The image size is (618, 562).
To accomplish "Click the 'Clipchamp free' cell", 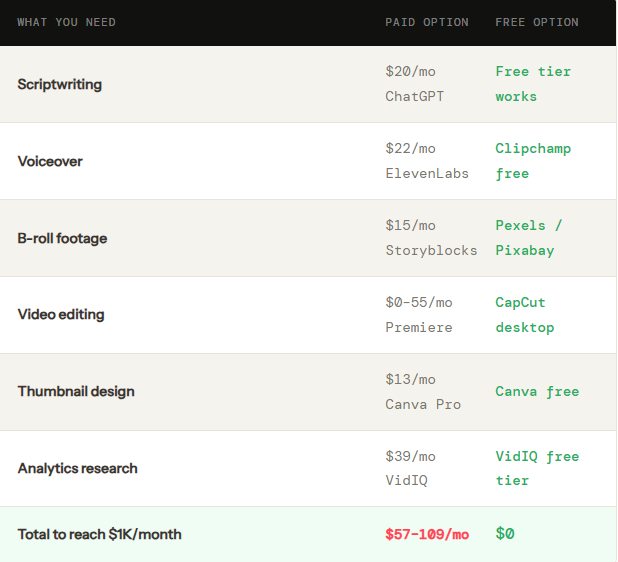I will coord(533,161).
